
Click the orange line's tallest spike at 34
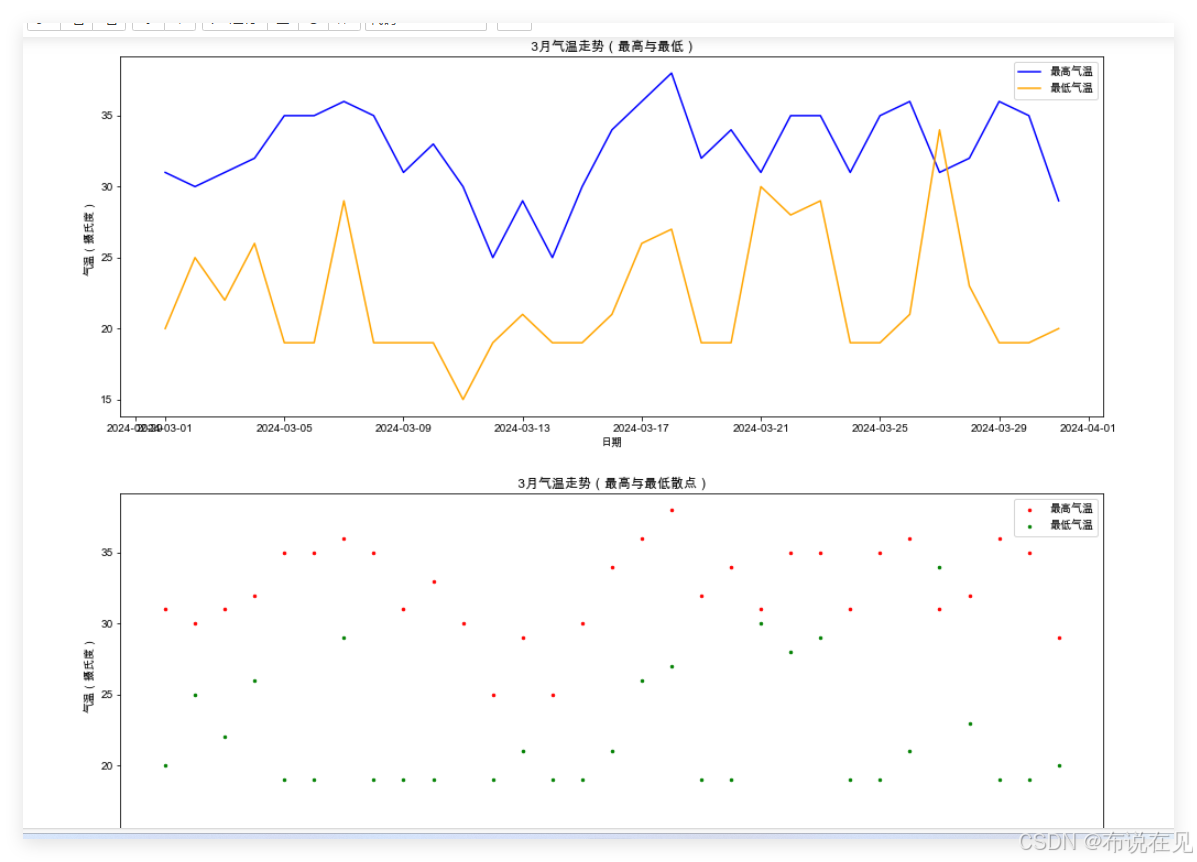click(x=939, y=131)
